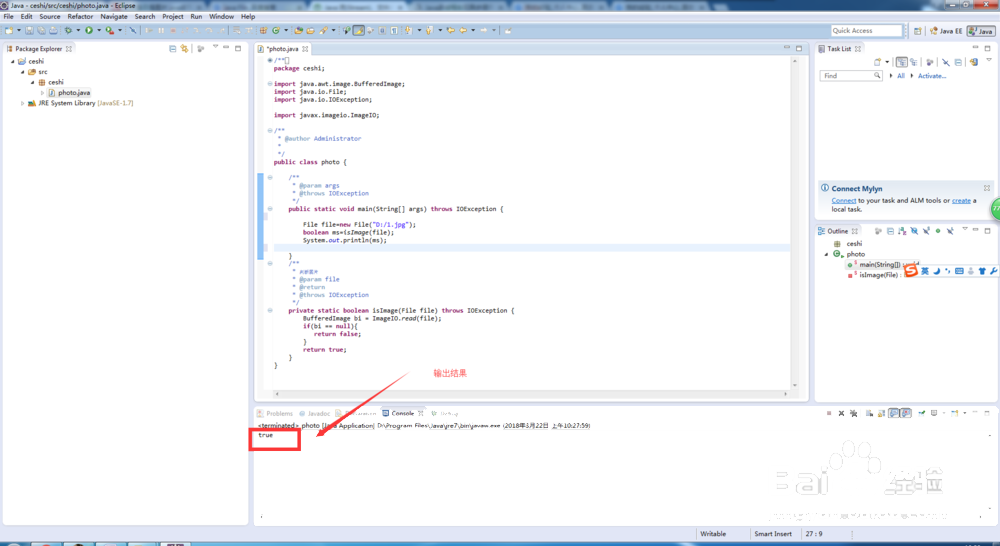Collapse the ceshi project tree node
This screenshot has width=1000, height=546.
(12, 61)
